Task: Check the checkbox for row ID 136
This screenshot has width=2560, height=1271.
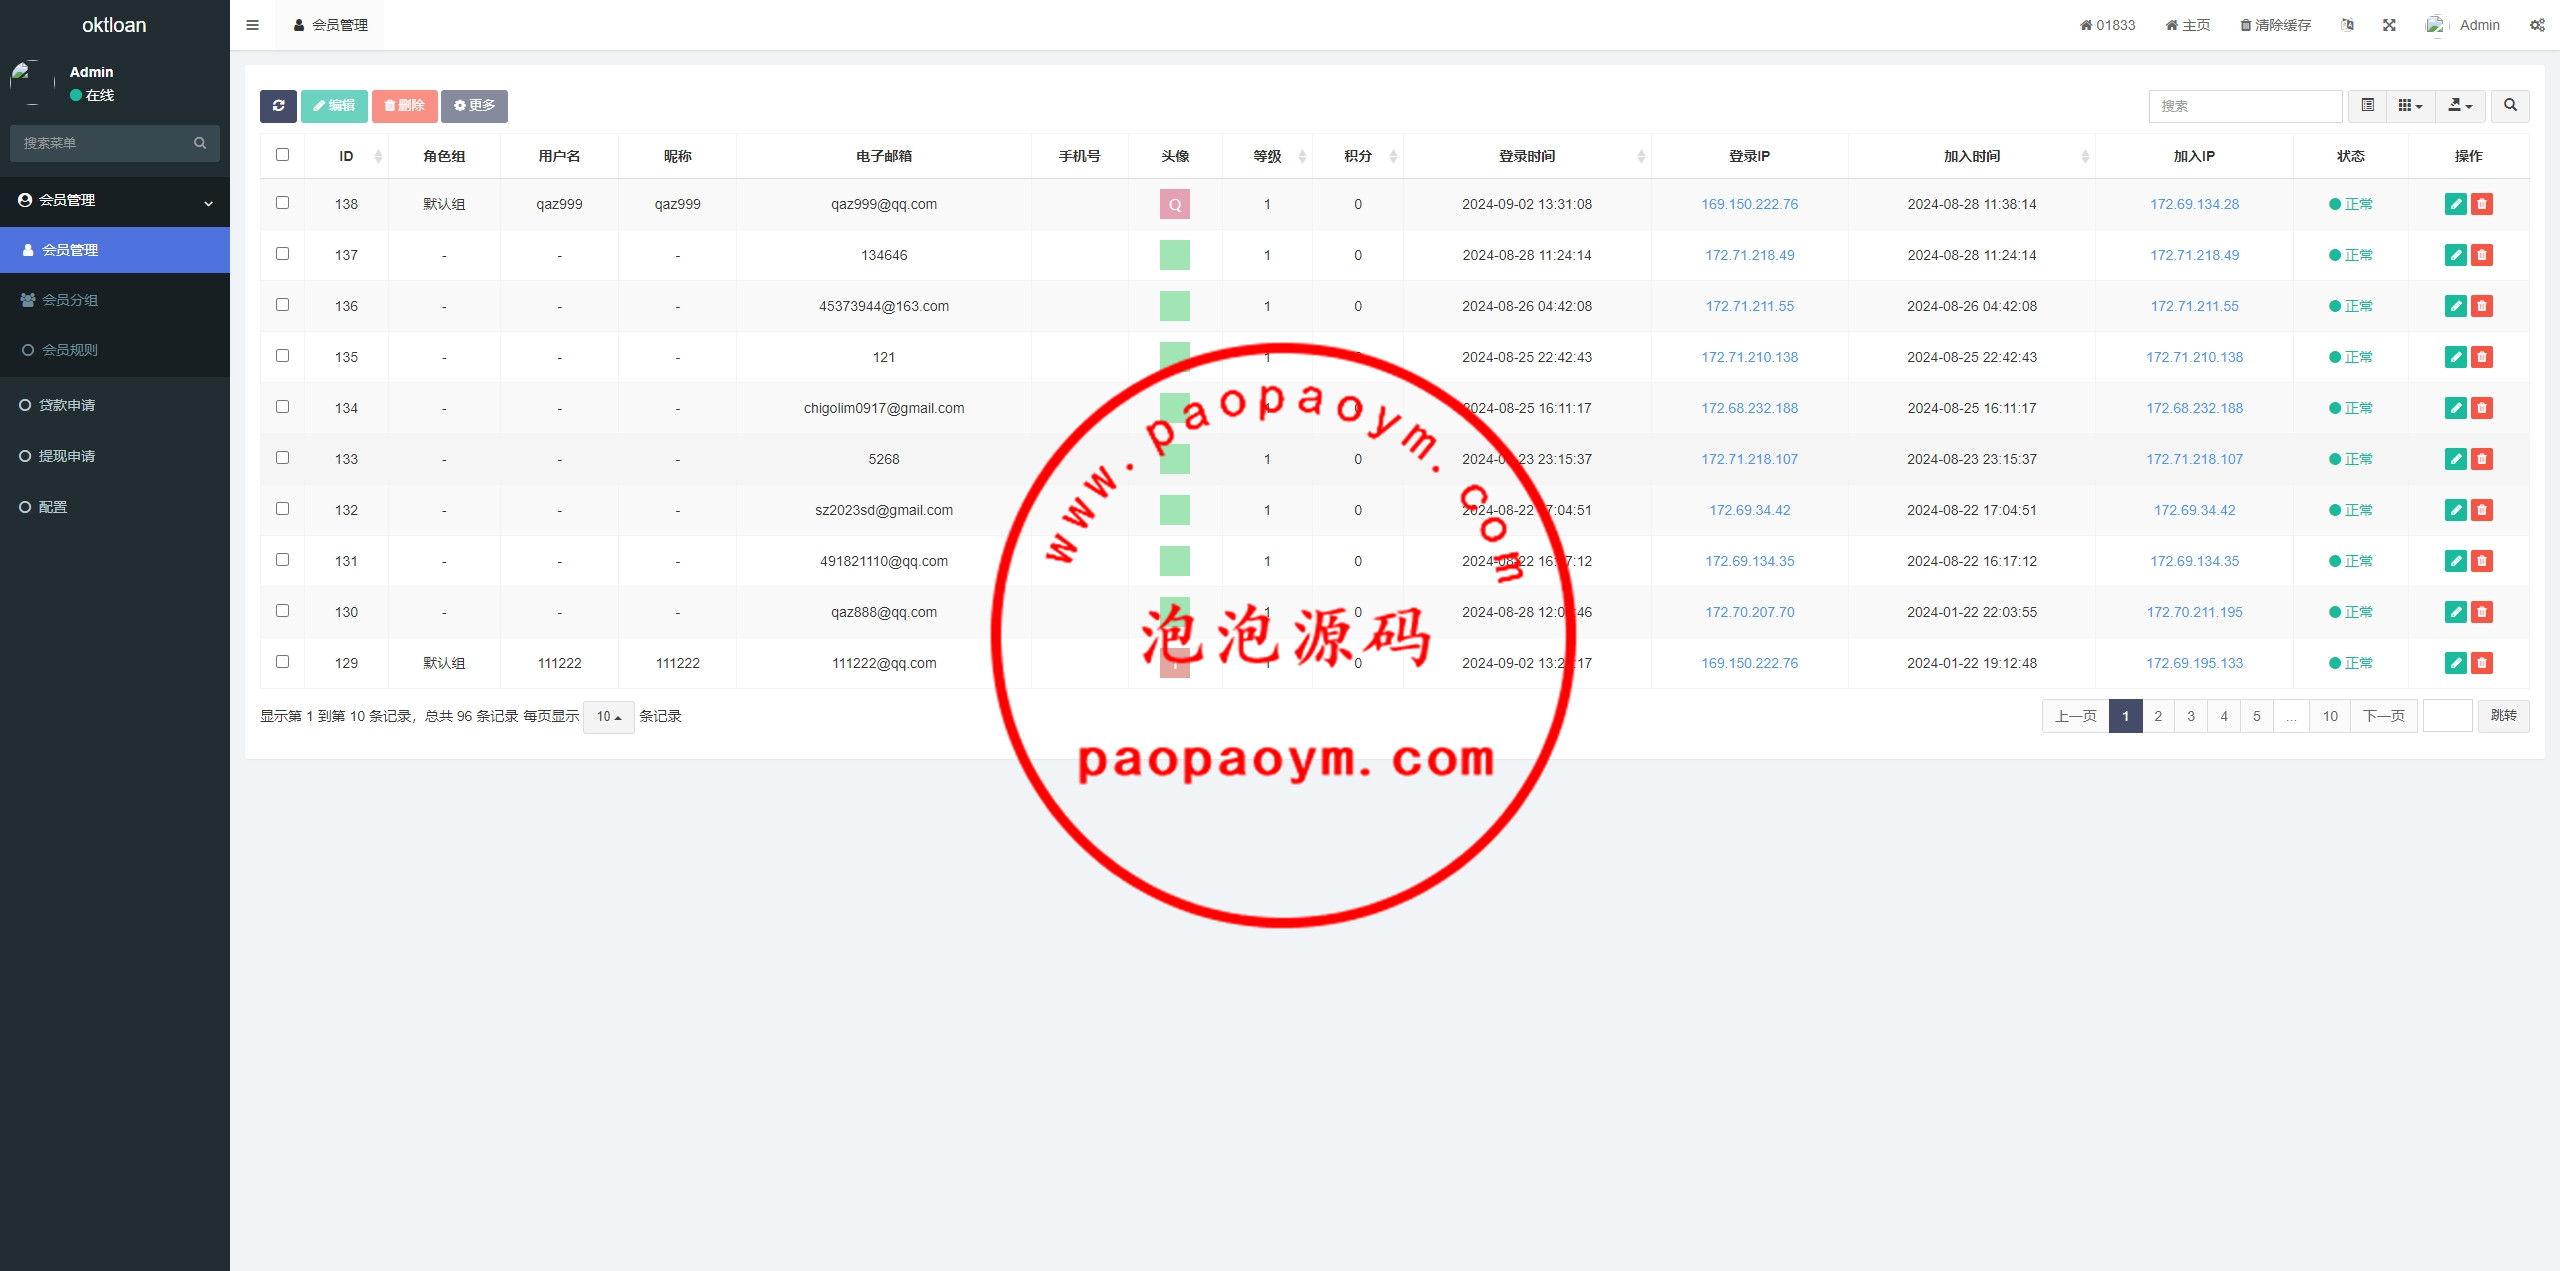Action: click(282, 305)
